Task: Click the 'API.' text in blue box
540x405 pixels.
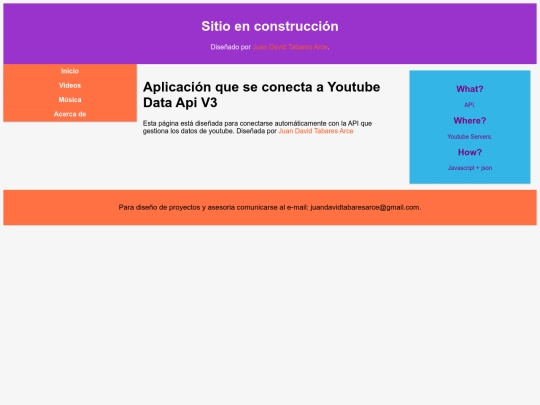Action: click(x=470, y=105)
